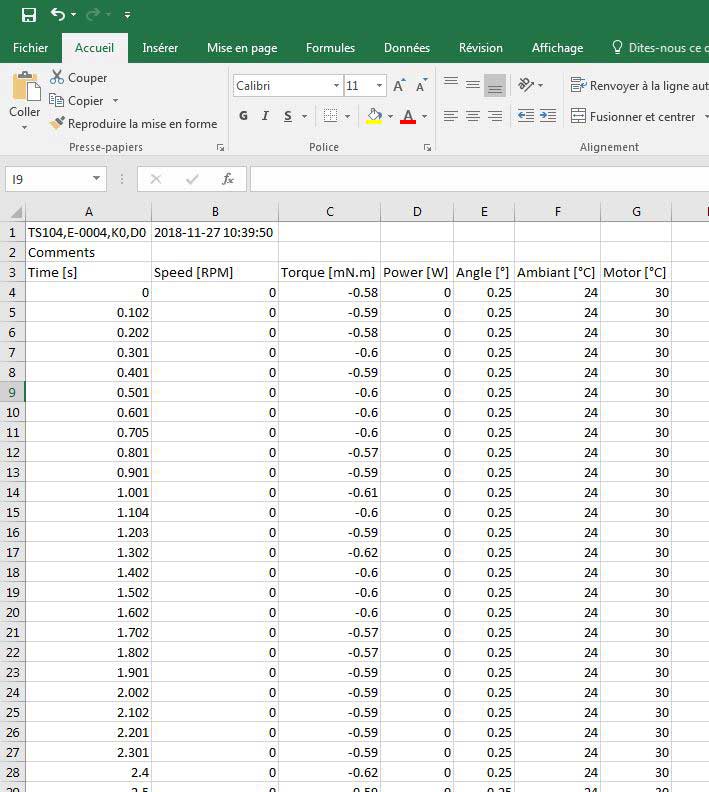709x792 pixels.
Task: Expand the Name Box dropdown arrow
Action: (x=96, y=179)
